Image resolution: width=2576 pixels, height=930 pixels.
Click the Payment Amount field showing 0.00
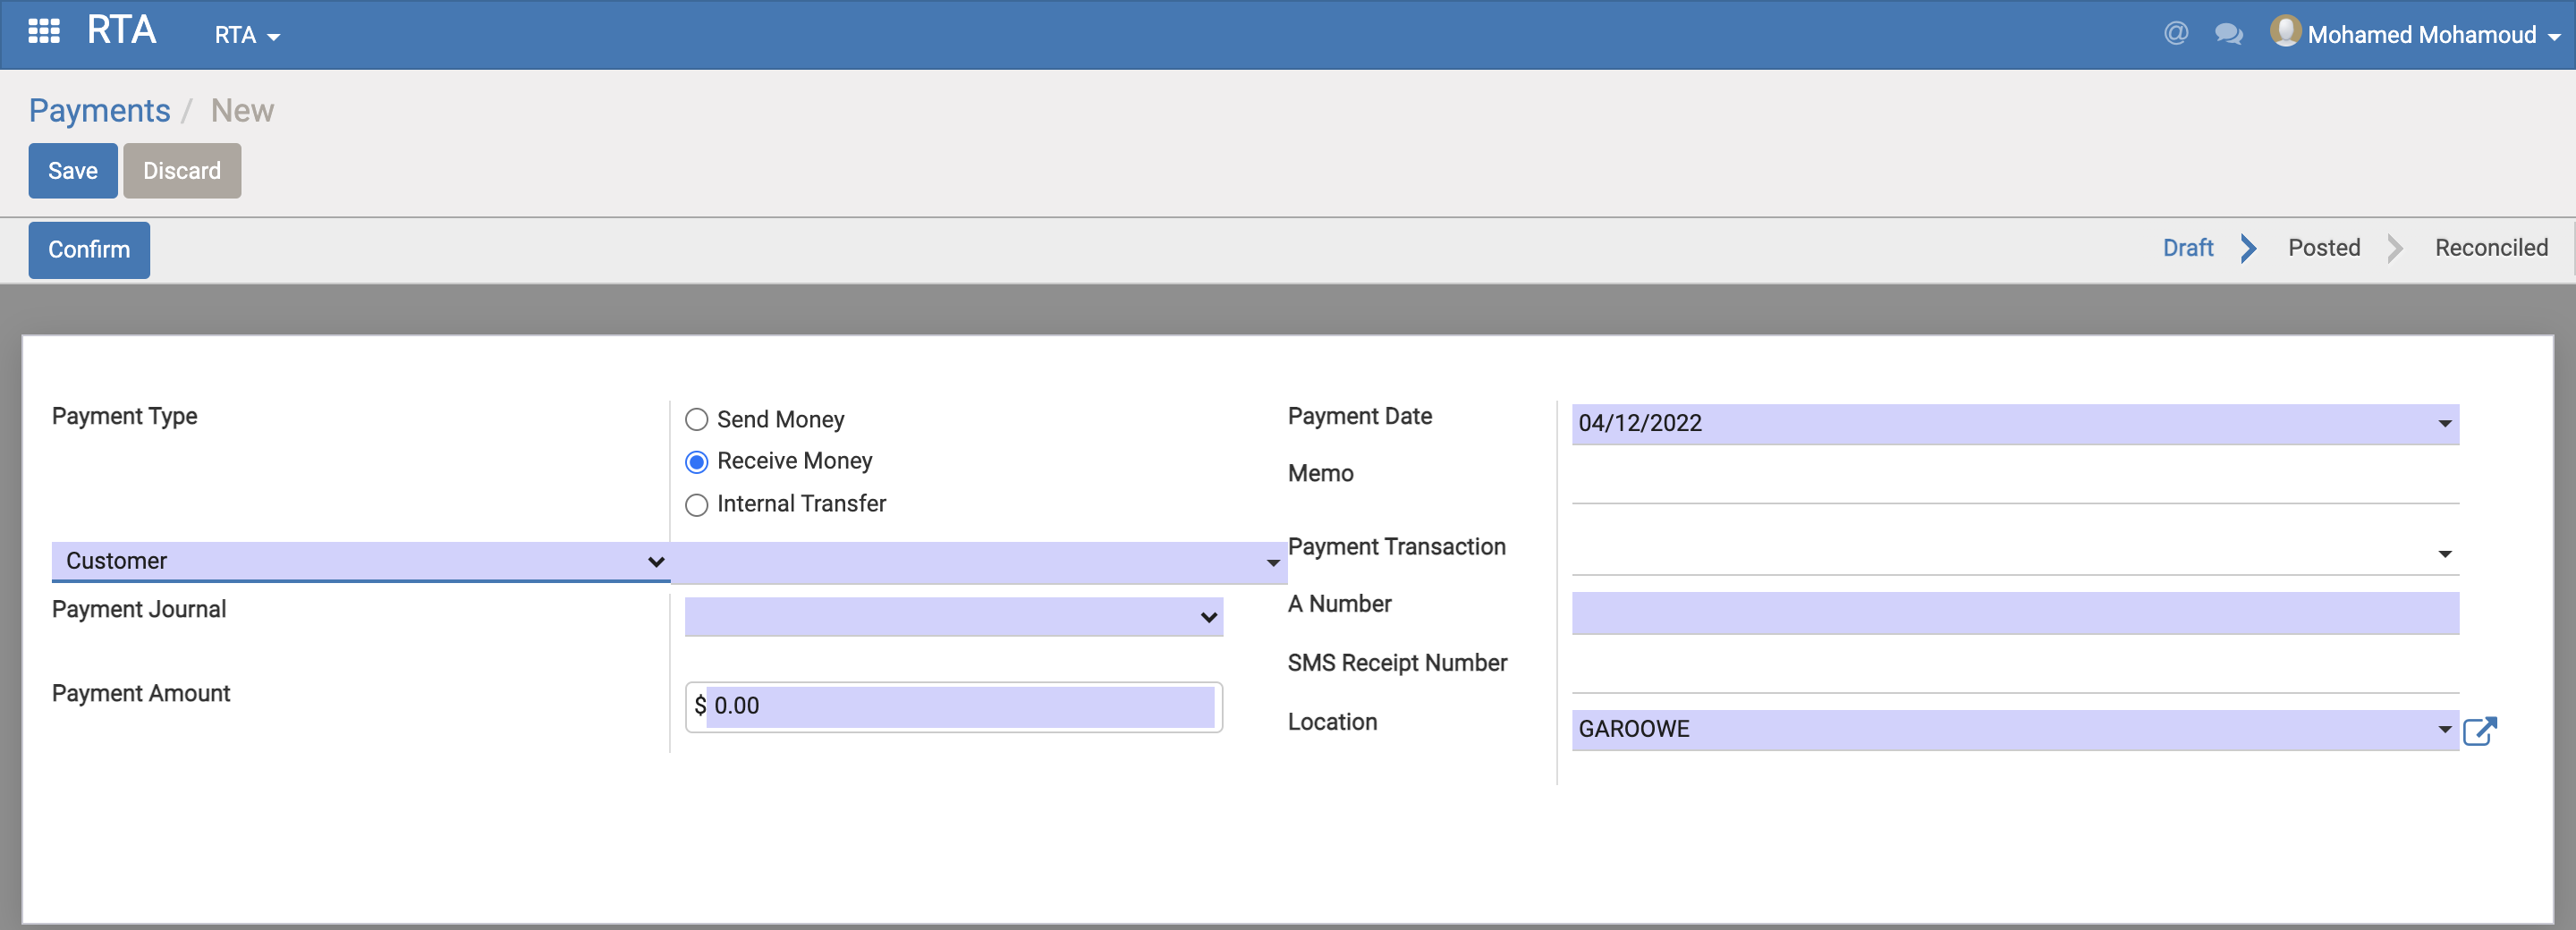tap(960, 706)
